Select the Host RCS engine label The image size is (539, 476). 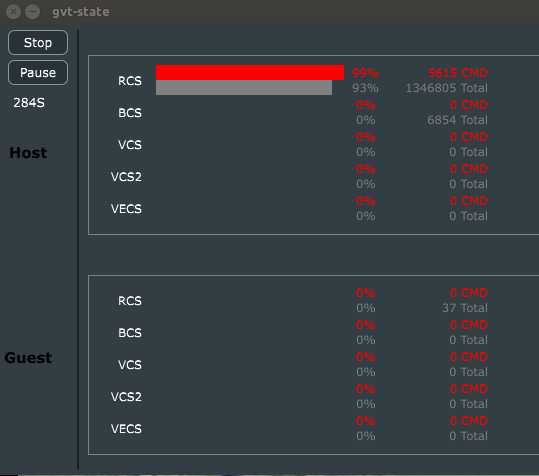(130, 81)
